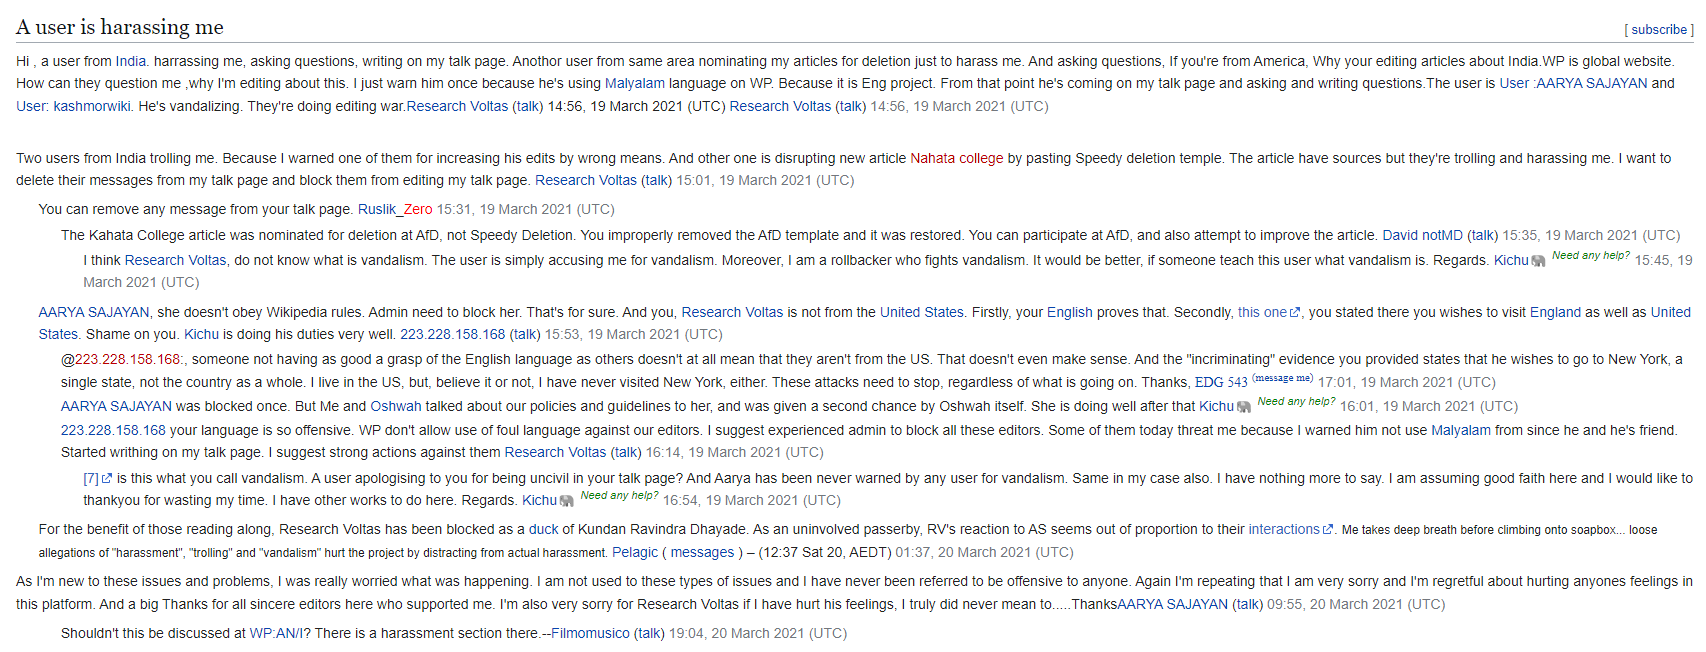Open AARYA SAJAYAN link before "was blocked once"
Screen dimensions: 1706x652
116,406
